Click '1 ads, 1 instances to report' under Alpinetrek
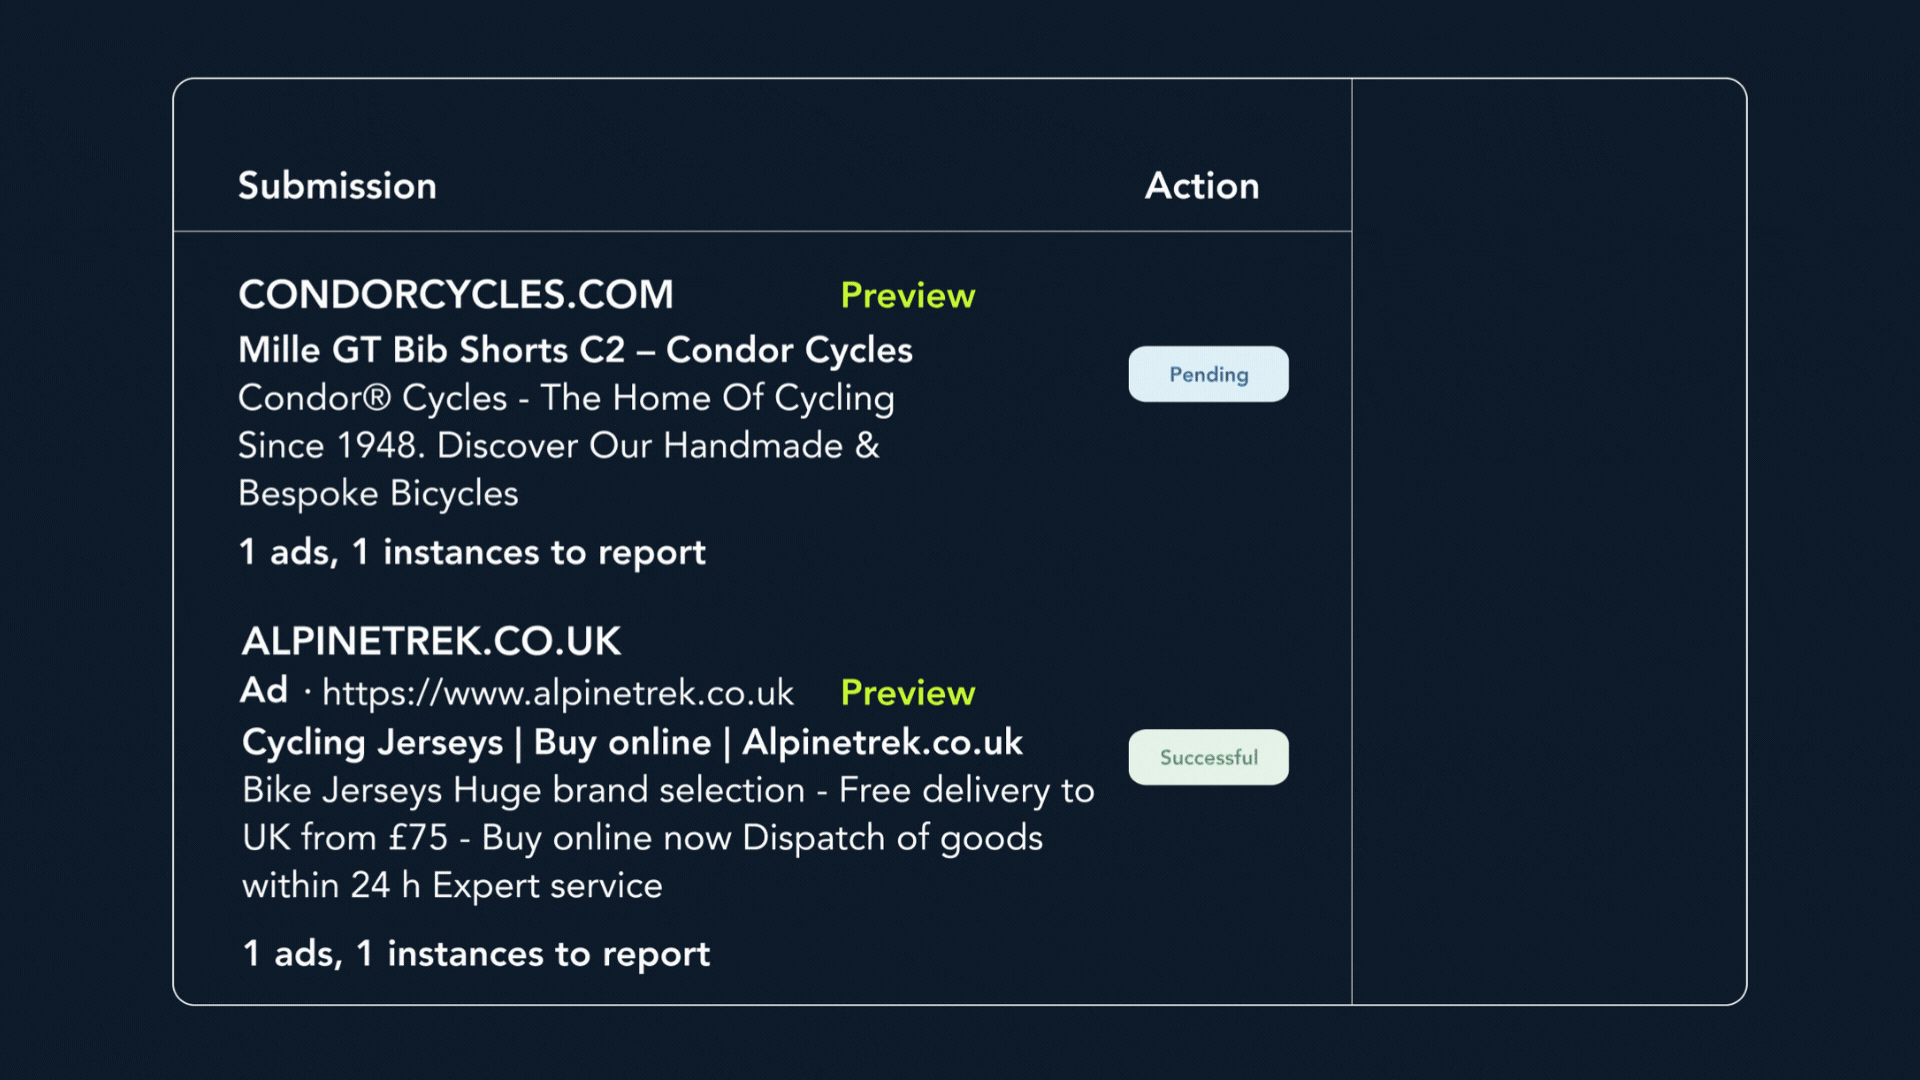The image size is (1920, 1080). pos(476,953)
